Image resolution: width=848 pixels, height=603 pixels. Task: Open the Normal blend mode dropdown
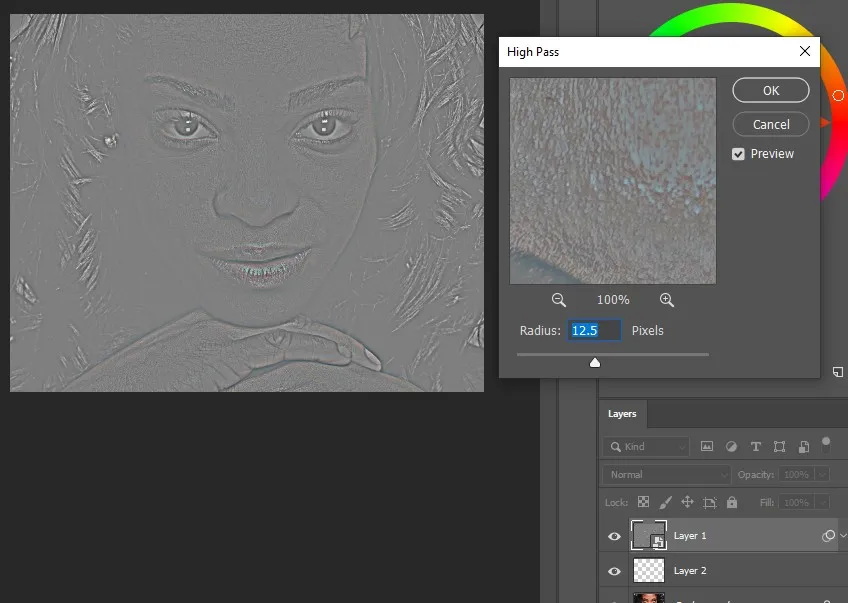(x=666, y=475)
